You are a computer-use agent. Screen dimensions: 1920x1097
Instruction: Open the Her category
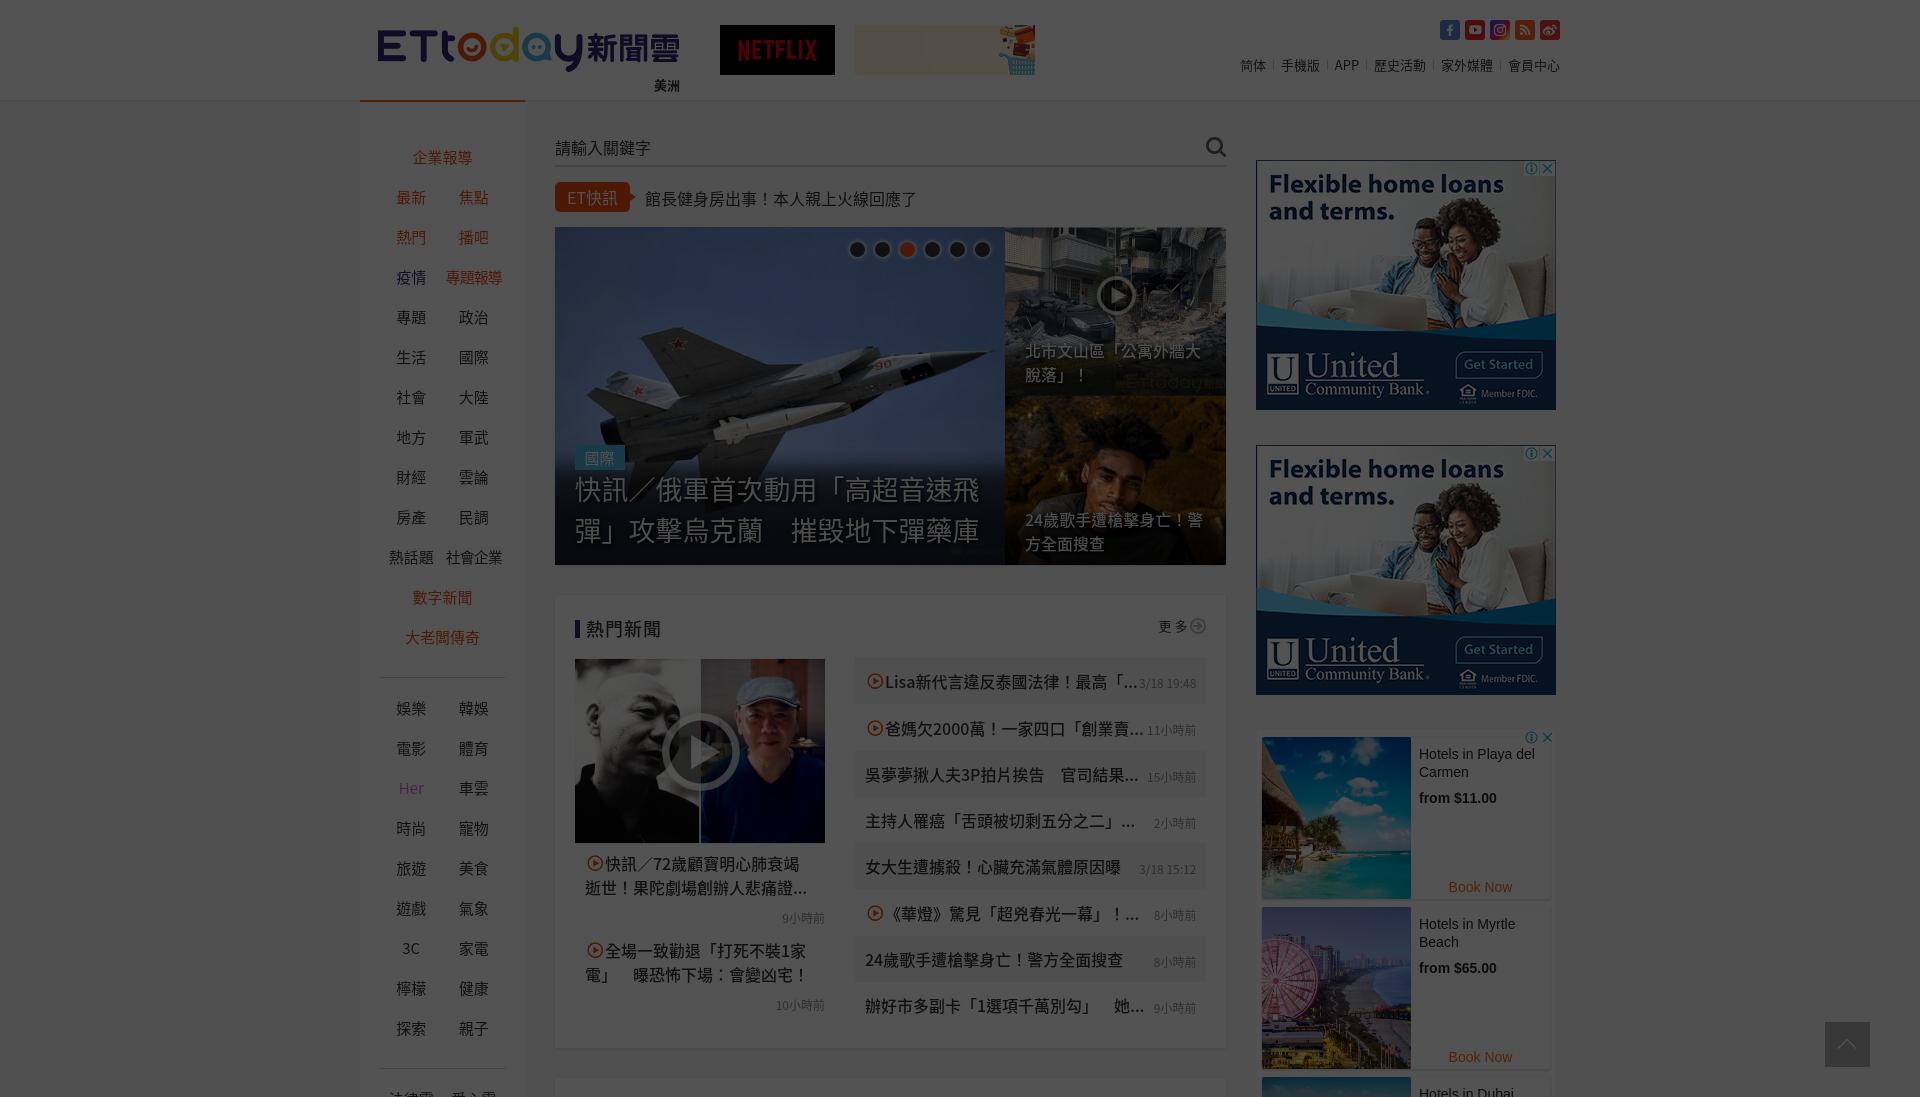click(x=411, y=788)
